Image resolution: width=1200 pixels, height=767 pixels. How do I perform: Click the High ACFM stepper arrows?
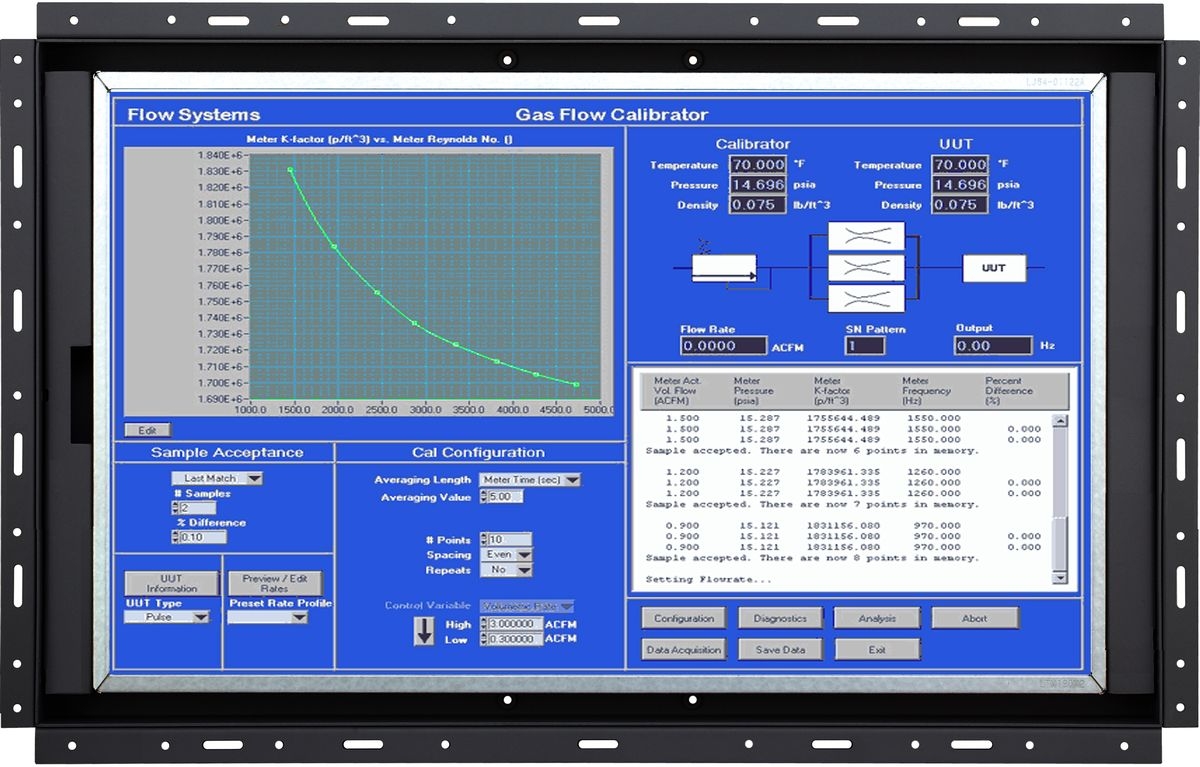485,624
